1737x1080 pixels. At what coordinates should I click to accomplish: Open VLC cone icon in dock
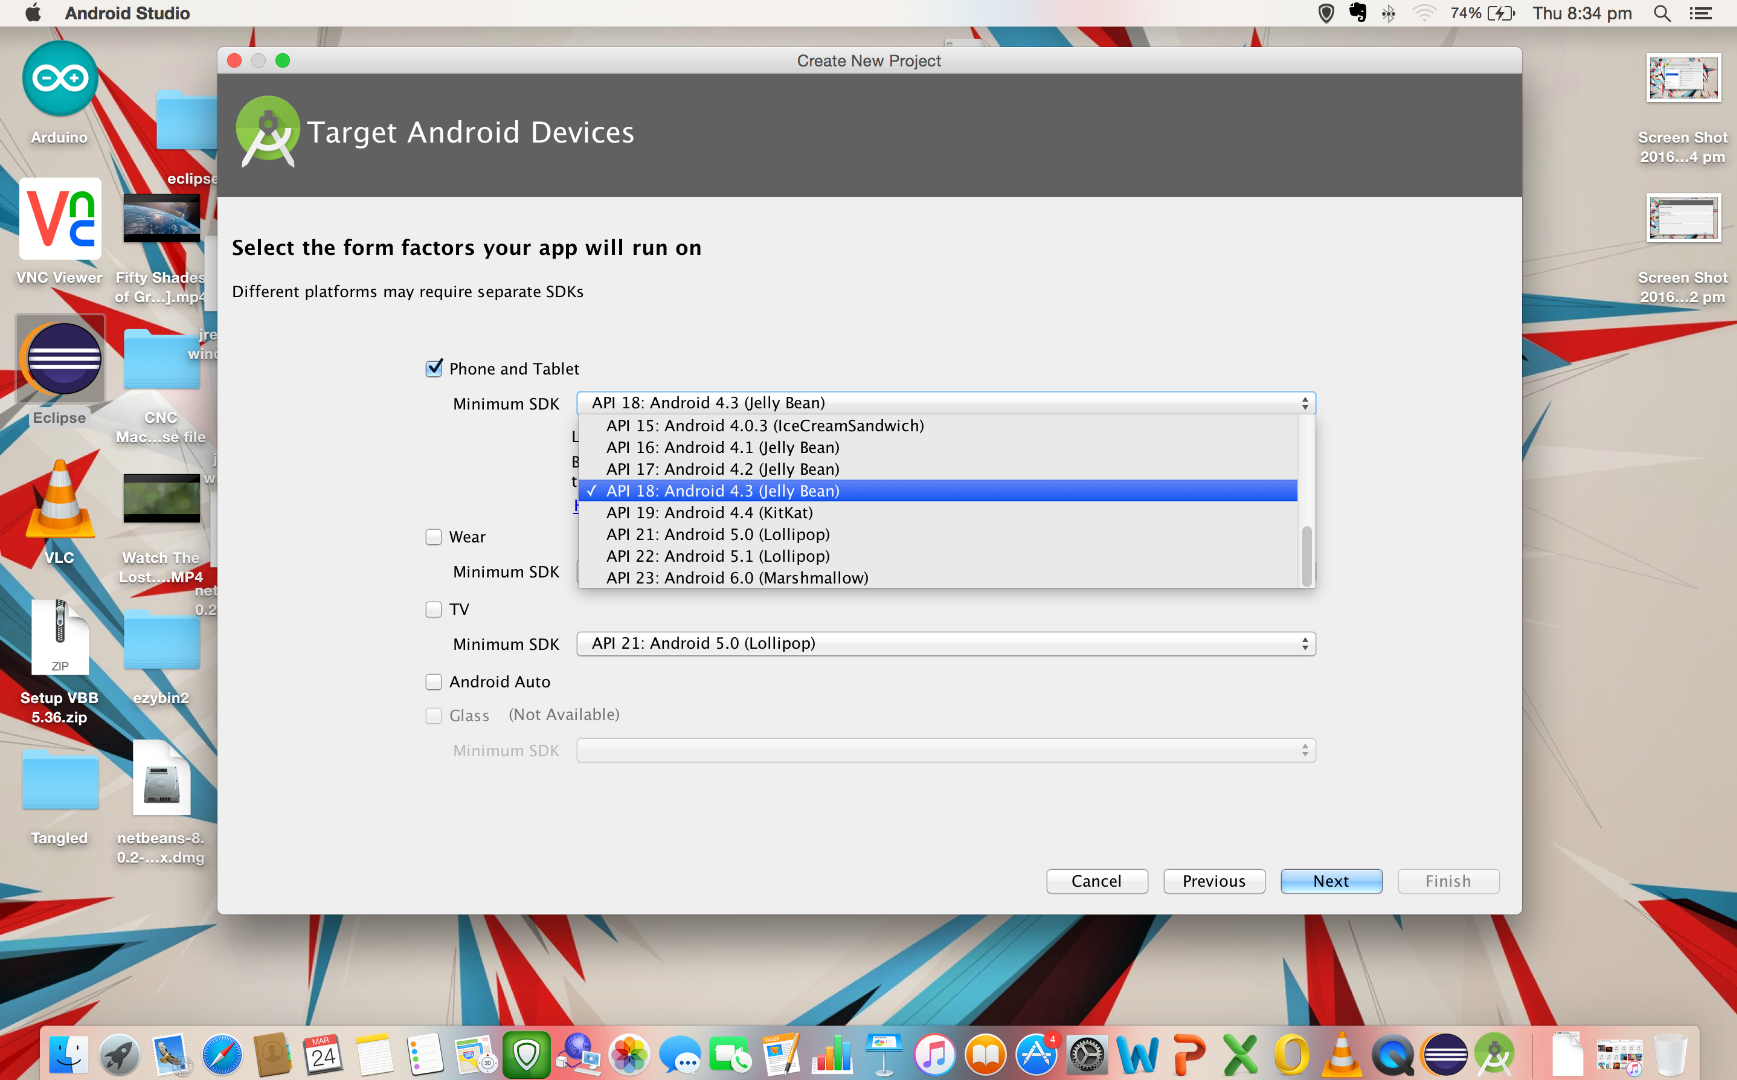pos(1342,1055)
